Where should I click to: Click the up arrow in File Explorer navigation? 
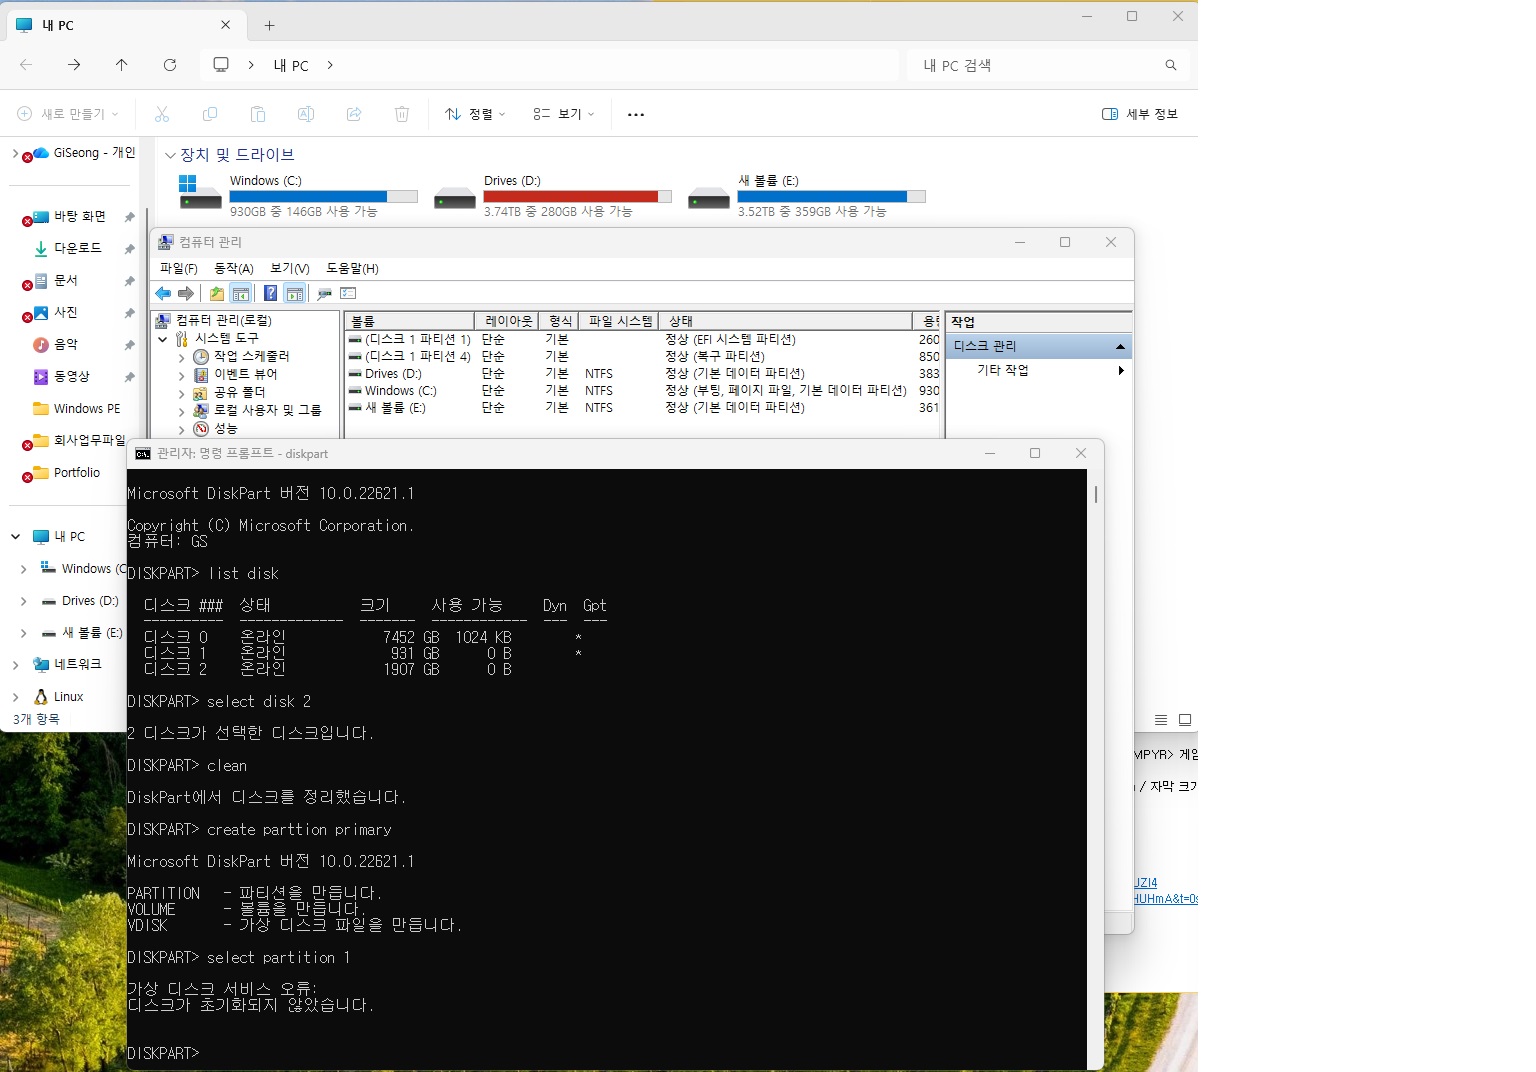[x=122, y=65]
